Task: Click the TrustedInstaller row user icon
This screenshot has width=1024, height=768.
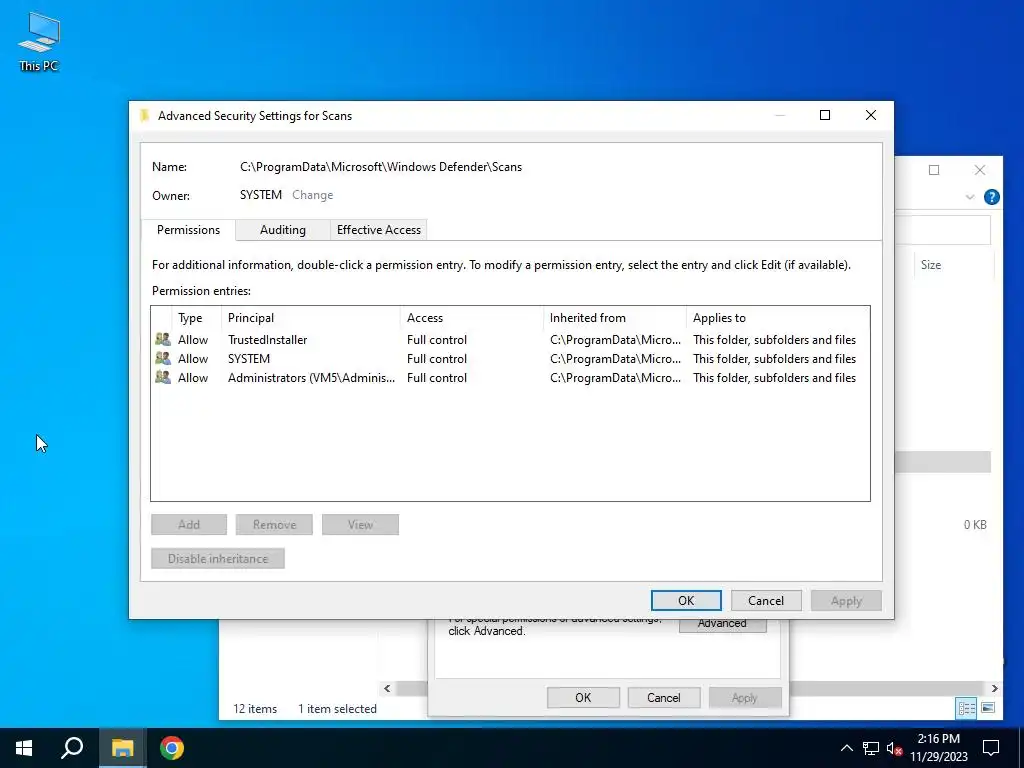Action: (163, 340)
